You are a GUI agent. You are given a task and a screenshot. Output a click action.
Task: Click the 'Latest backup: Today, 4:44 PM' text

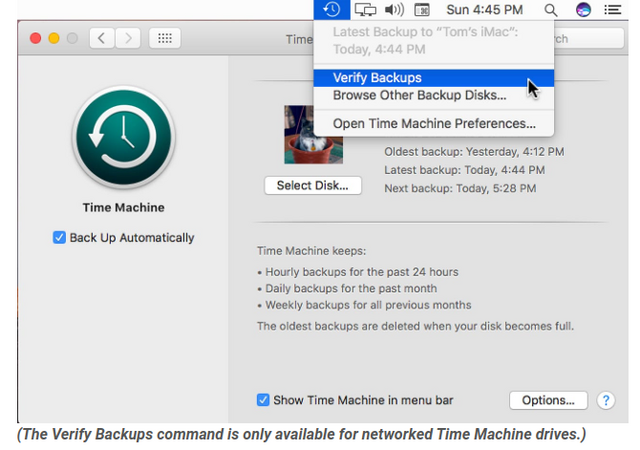[x=464, y=170]
